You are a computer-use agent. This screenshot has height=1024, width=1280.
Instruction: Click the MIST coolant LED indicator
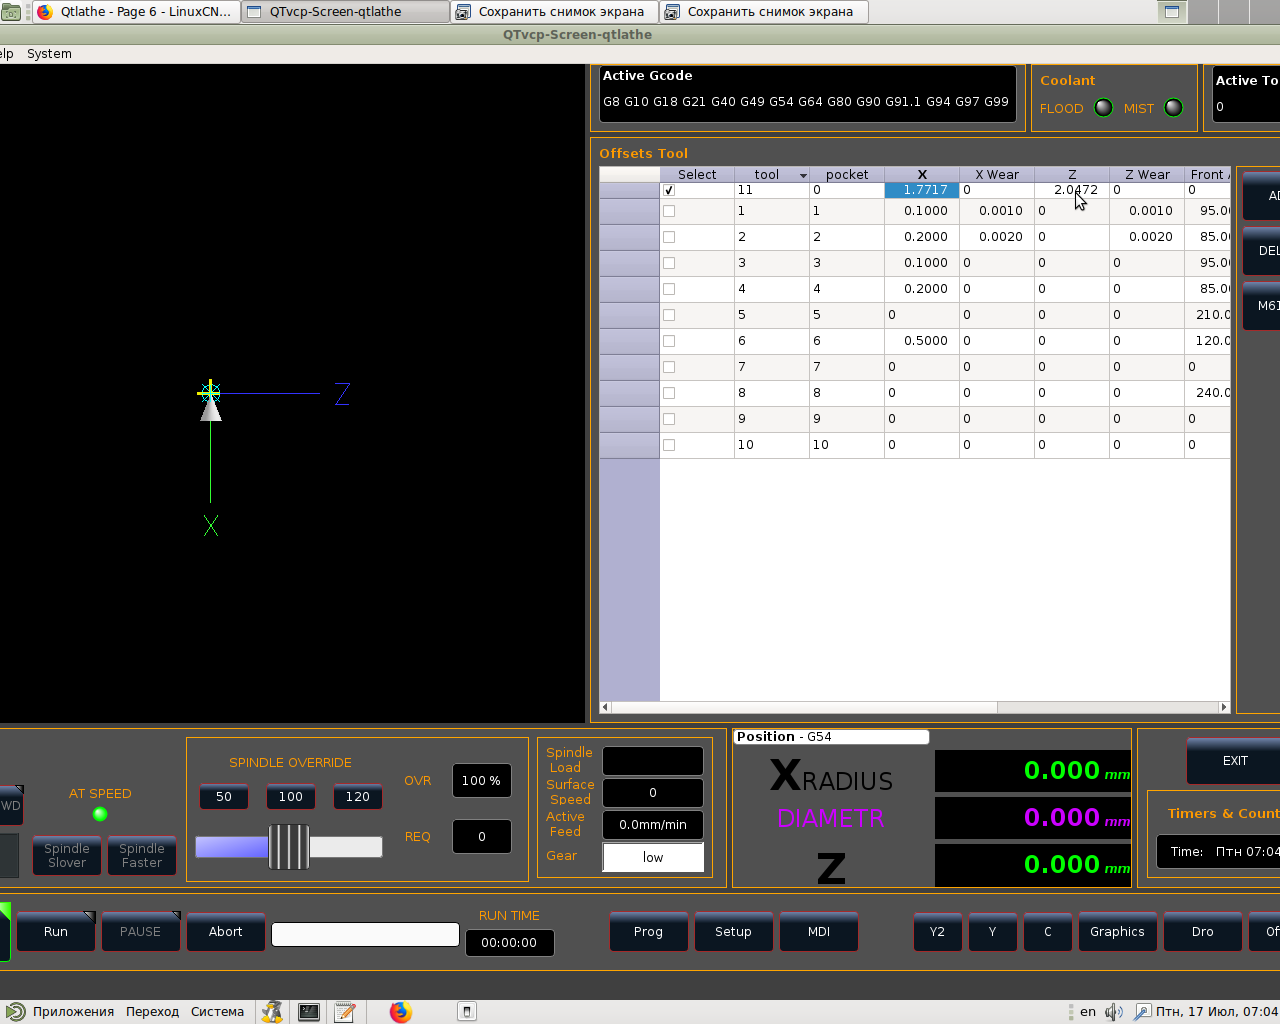1174,108
